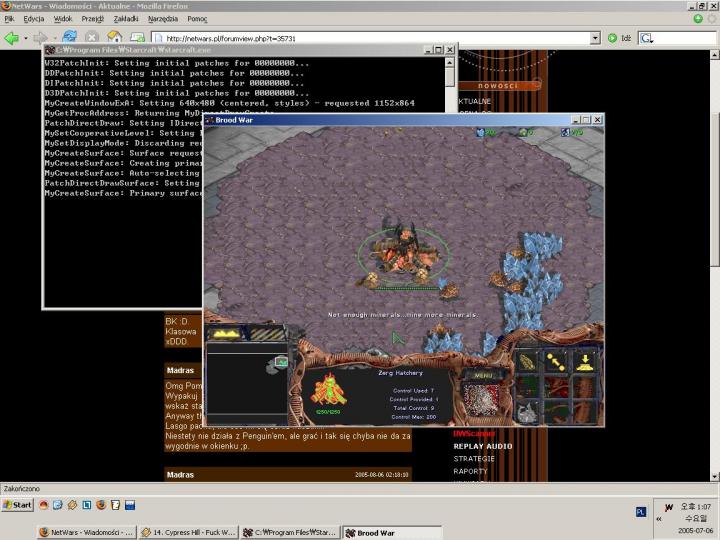
Task: Reload the page with Firefox refresh icon
Action: point(69,37)
